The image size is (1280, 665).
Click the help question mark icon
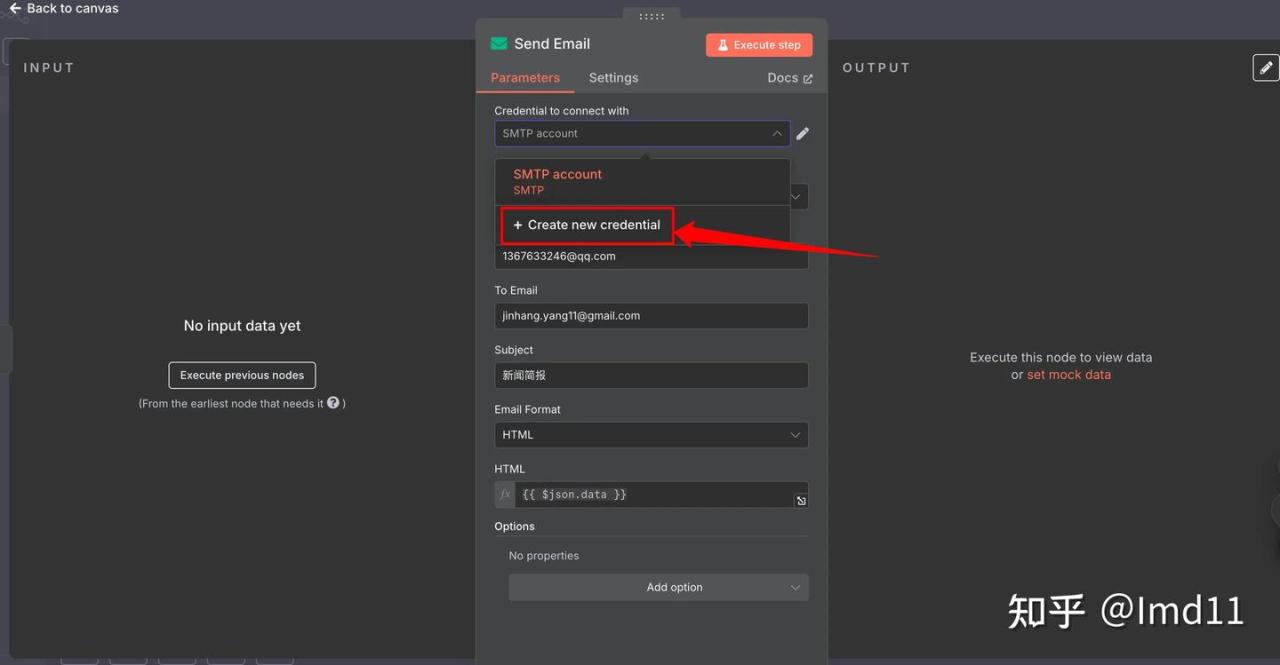333,403
